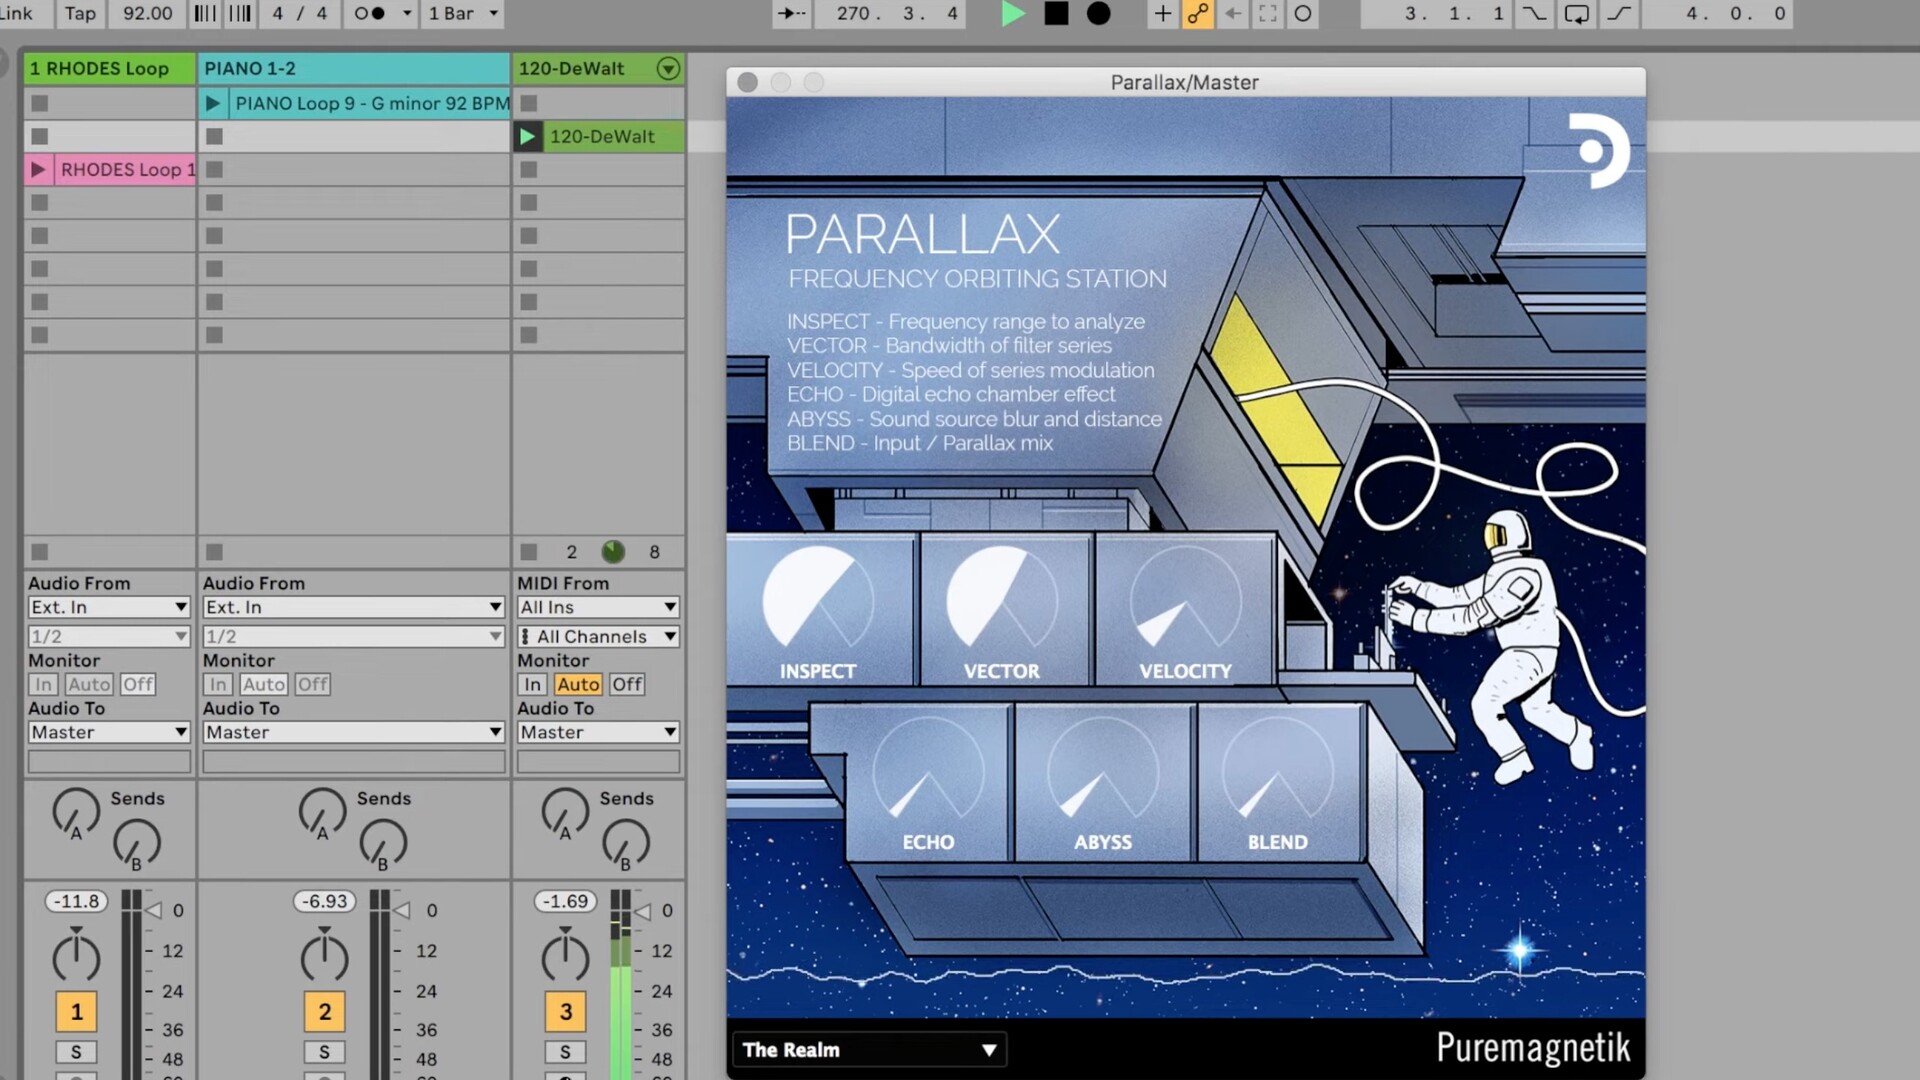
Task: Set 120-DeWalt monitor to Off
Action: tap(627, 684)
